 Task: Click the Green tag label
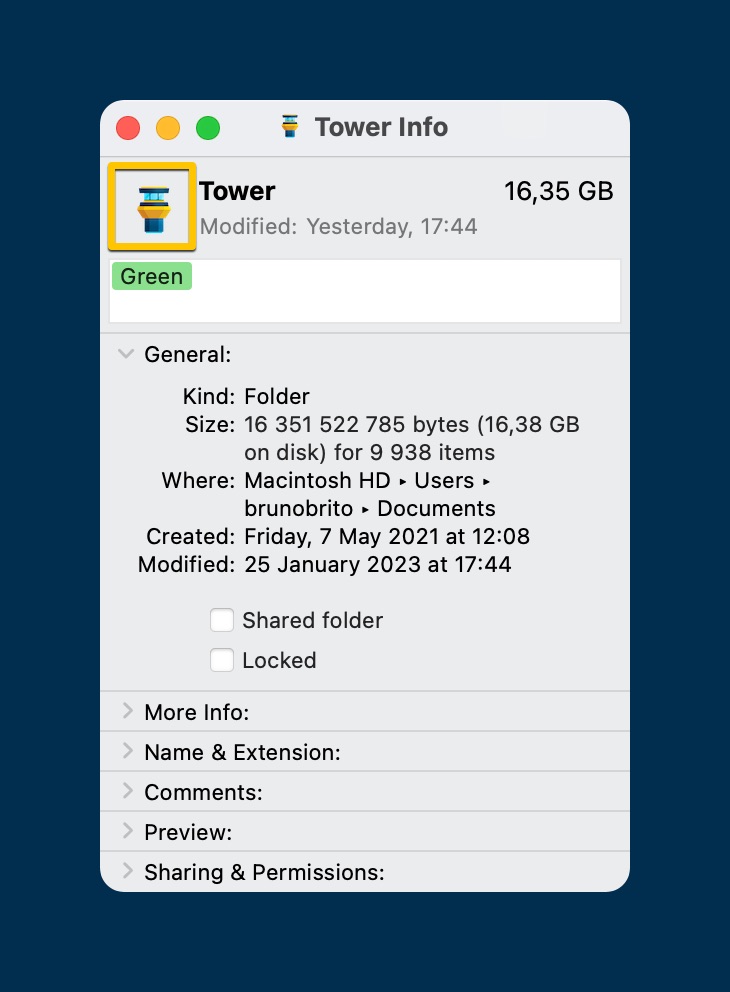pos(152,277)
